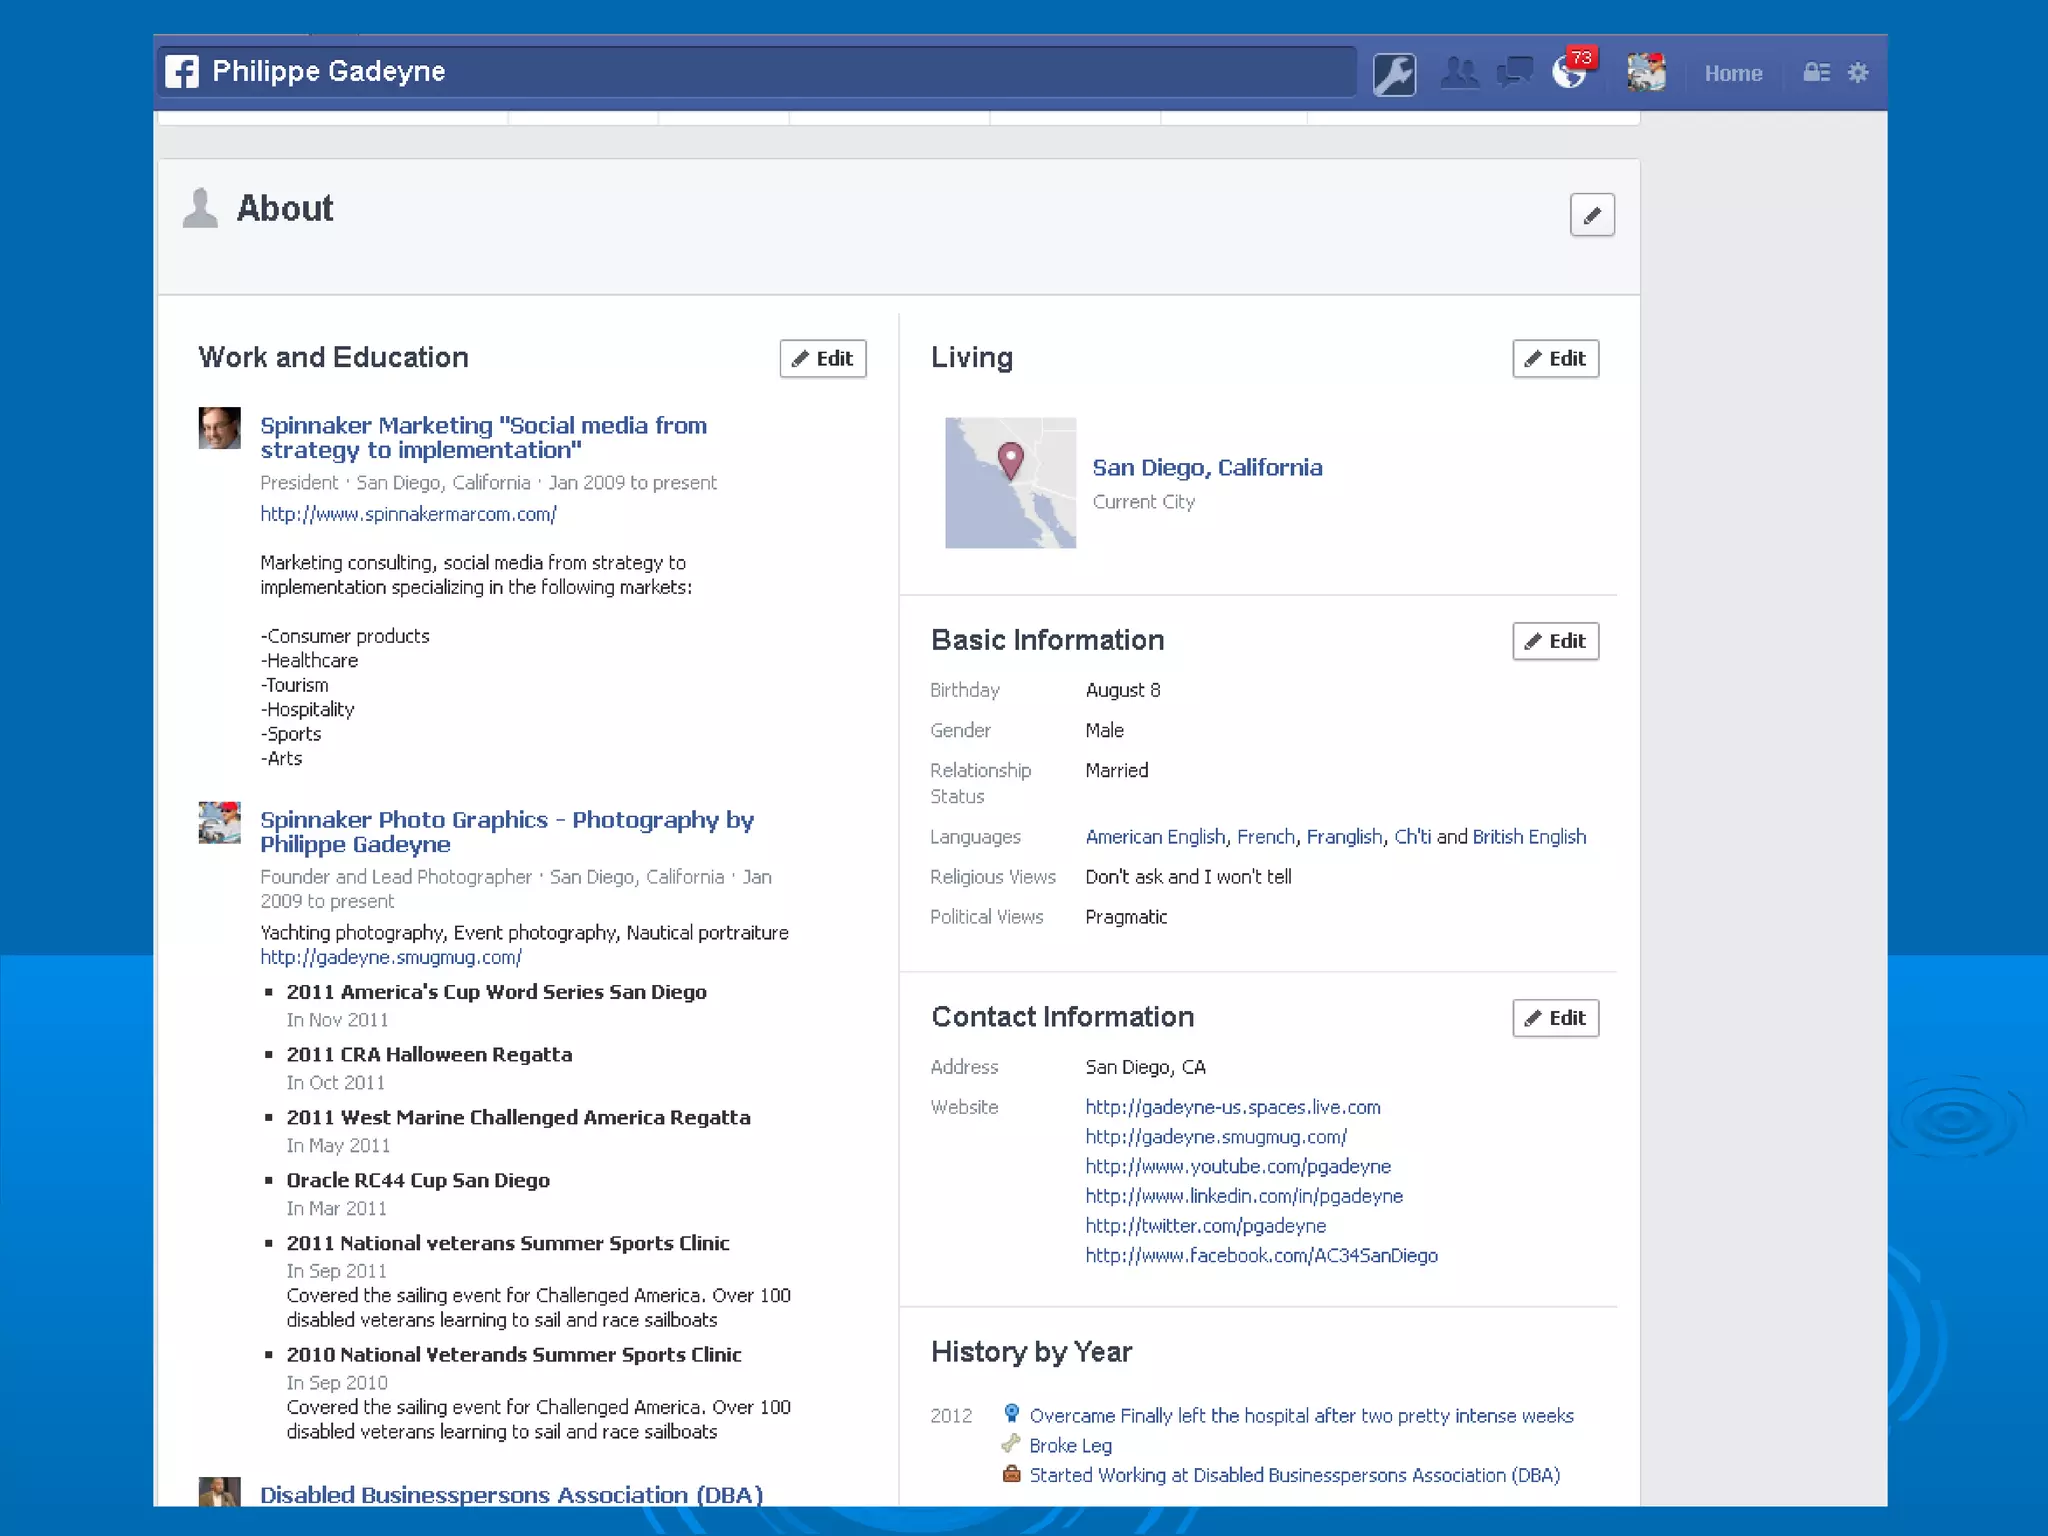The image size is (2048, 1536).
Task: Click the San Diego map thumbnail
Action: pyautogui.click(x=1010, y=483)
